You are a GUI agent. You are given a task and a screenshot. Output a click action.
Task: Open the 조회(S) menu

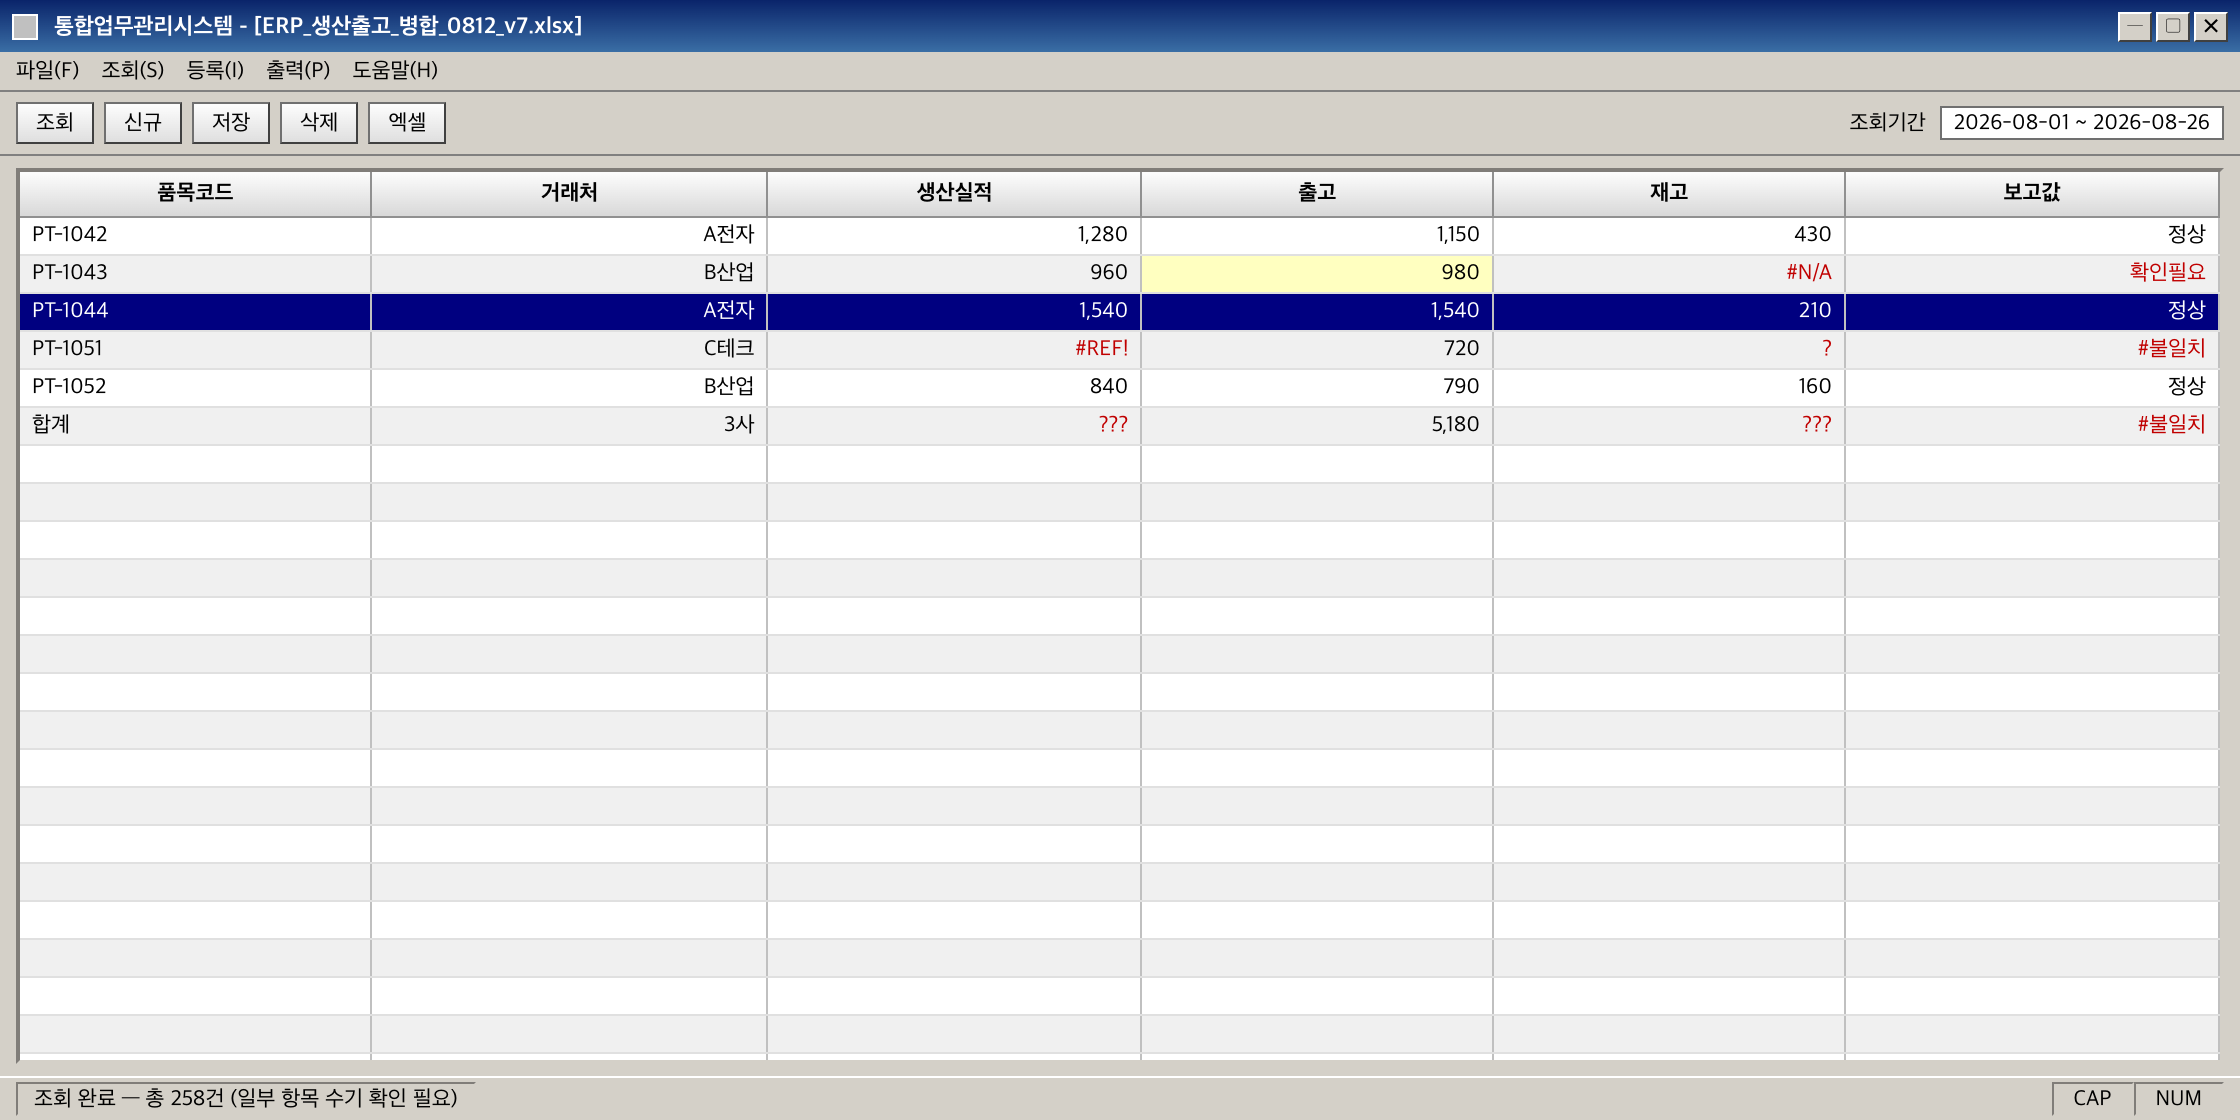click(132, 70)
